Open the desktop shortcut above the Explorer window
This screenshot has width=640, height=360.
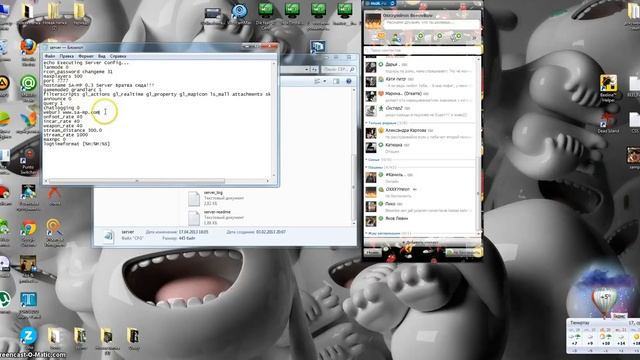318,47
